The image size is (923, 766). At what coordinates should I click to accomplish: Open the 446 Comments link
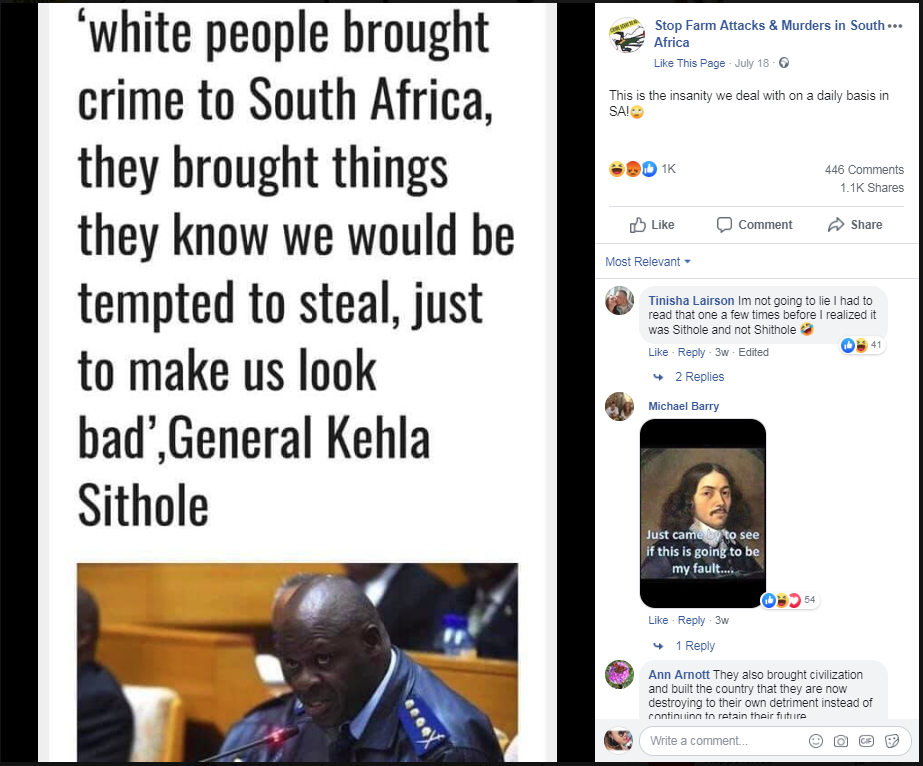click(x=864, y=170)
